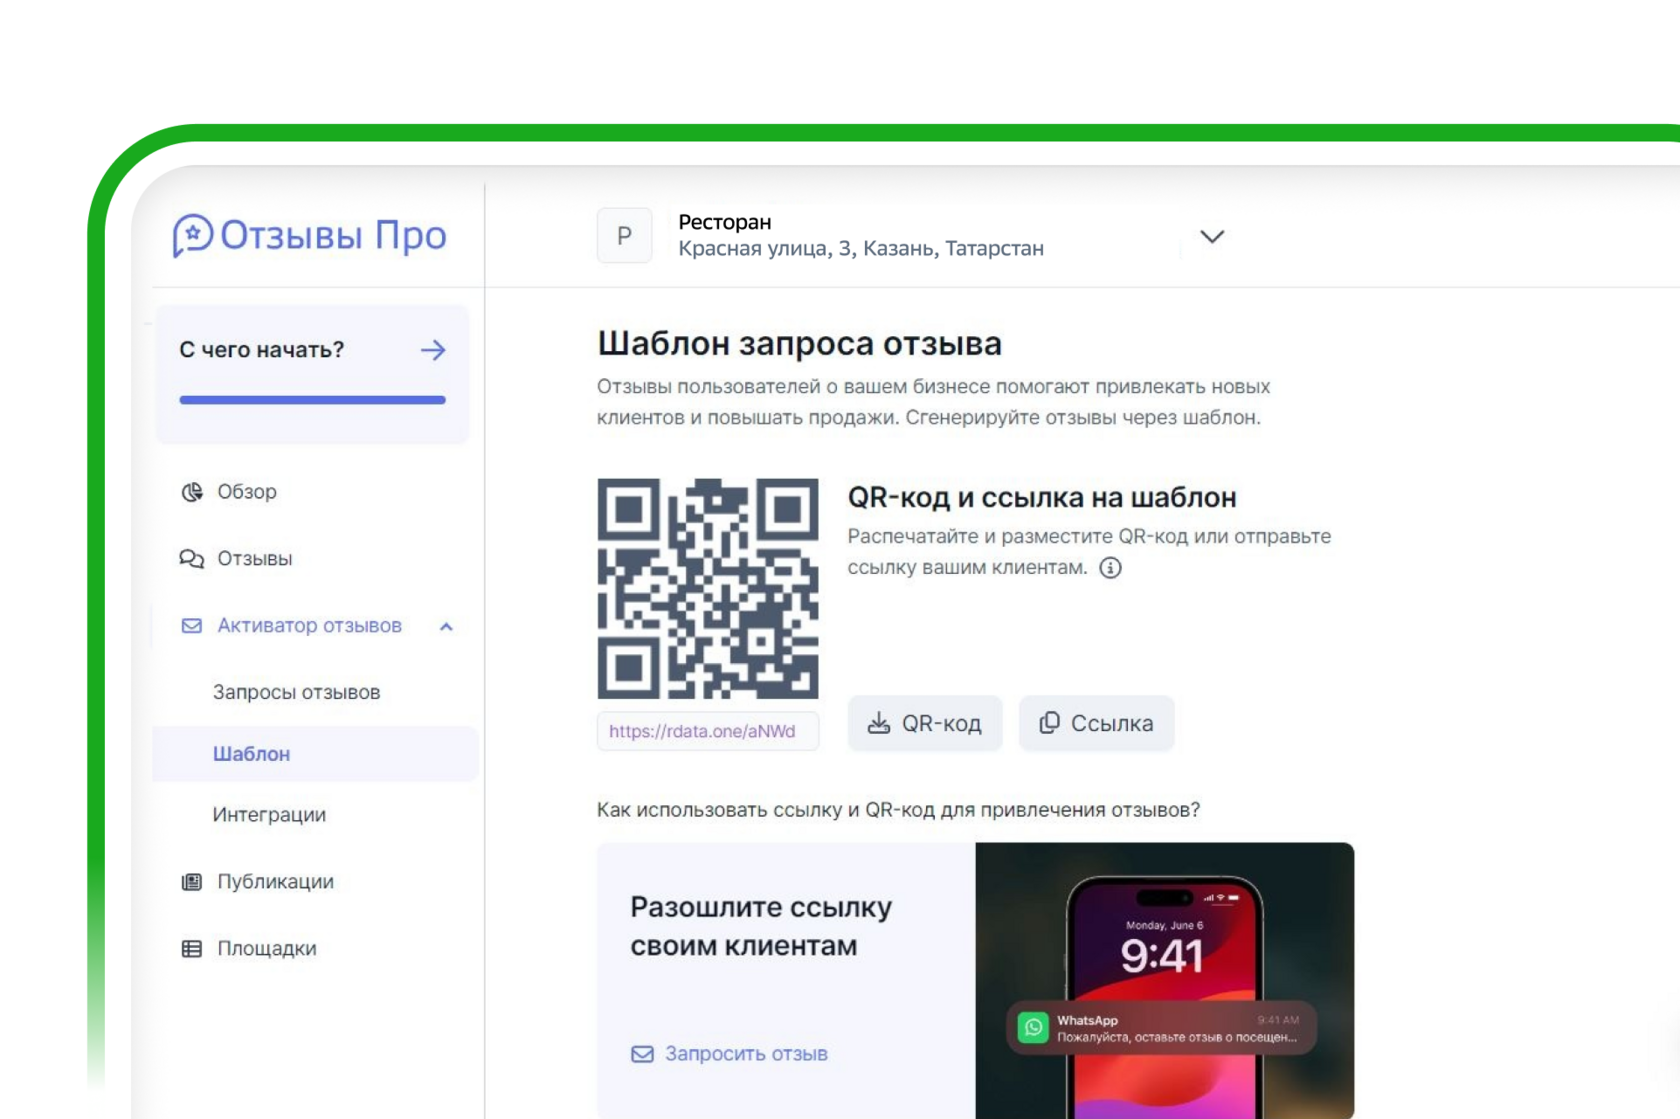Click the onboarding progress bar
This screenshot has width=1680, height=1119.
(313, 400)
